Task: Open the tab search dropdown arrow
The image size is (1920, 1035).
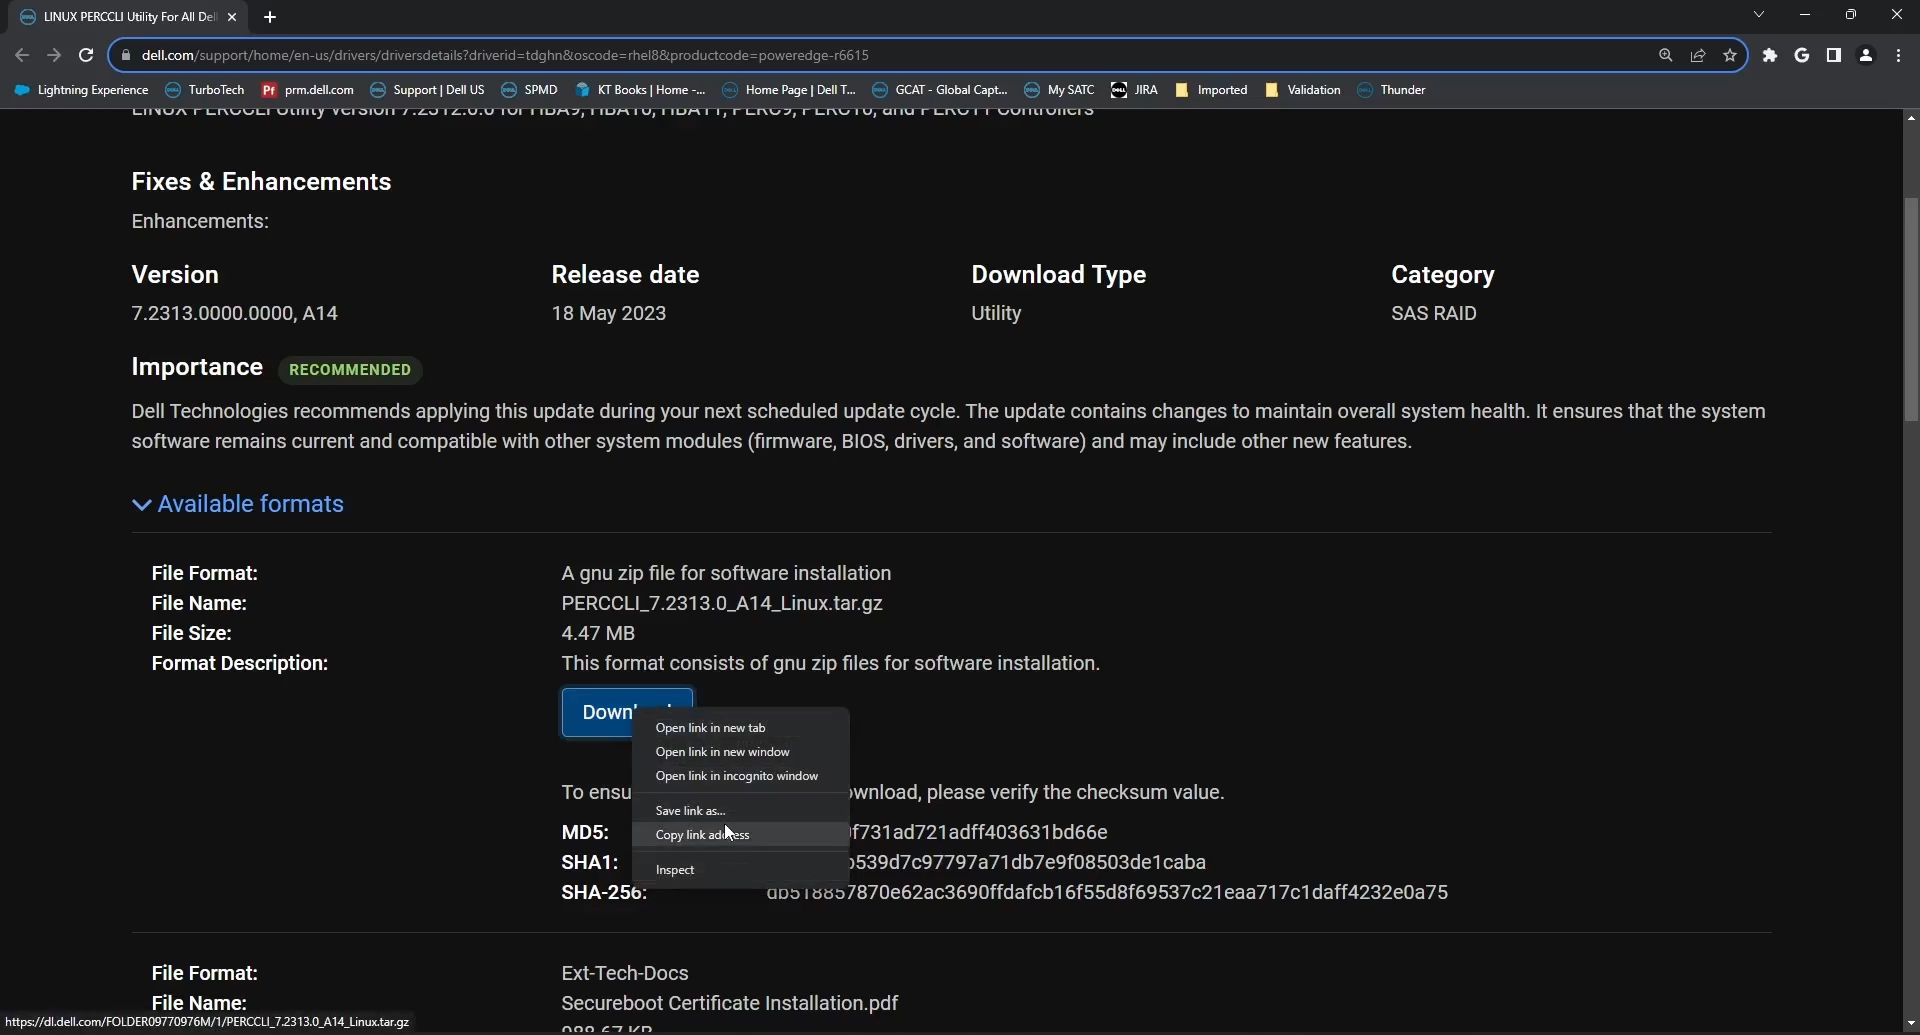Action: pos(1760,15)
